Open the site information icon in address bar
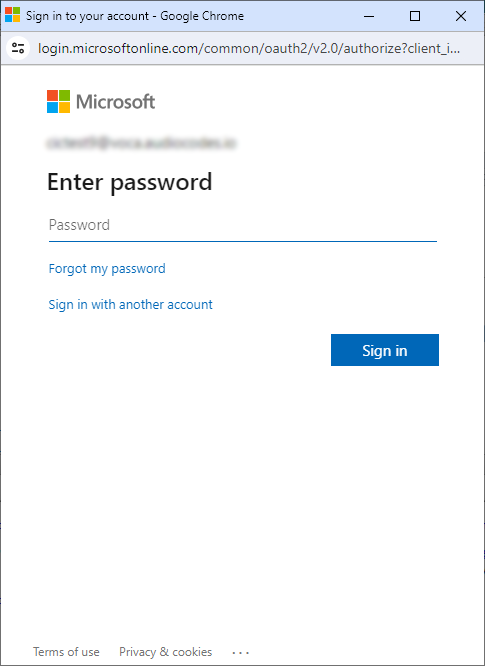Screen dimensions: 485x666 pos(18,48)
